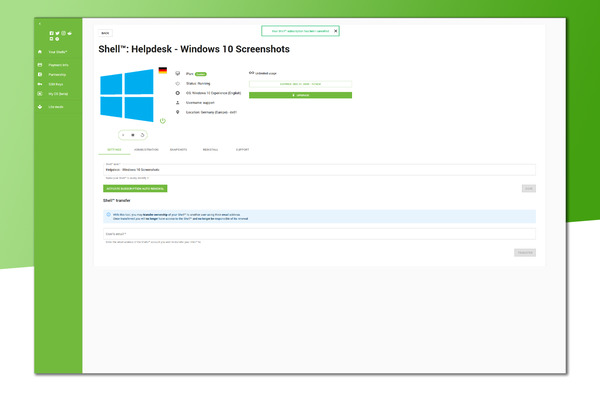Switch to the Support tab
This screenshot has height=400, width=600.
pos(242,148)
